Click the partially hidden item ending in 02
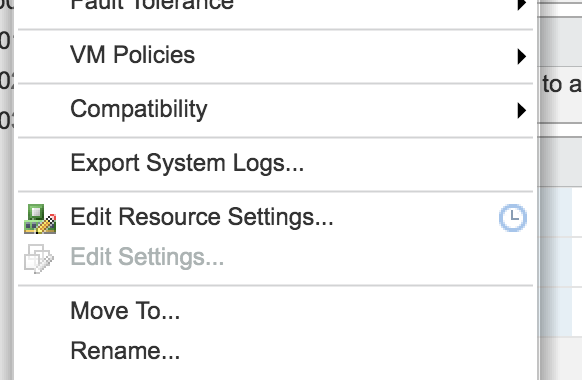This screenshot has width=582, height=380. pos(6,80)
